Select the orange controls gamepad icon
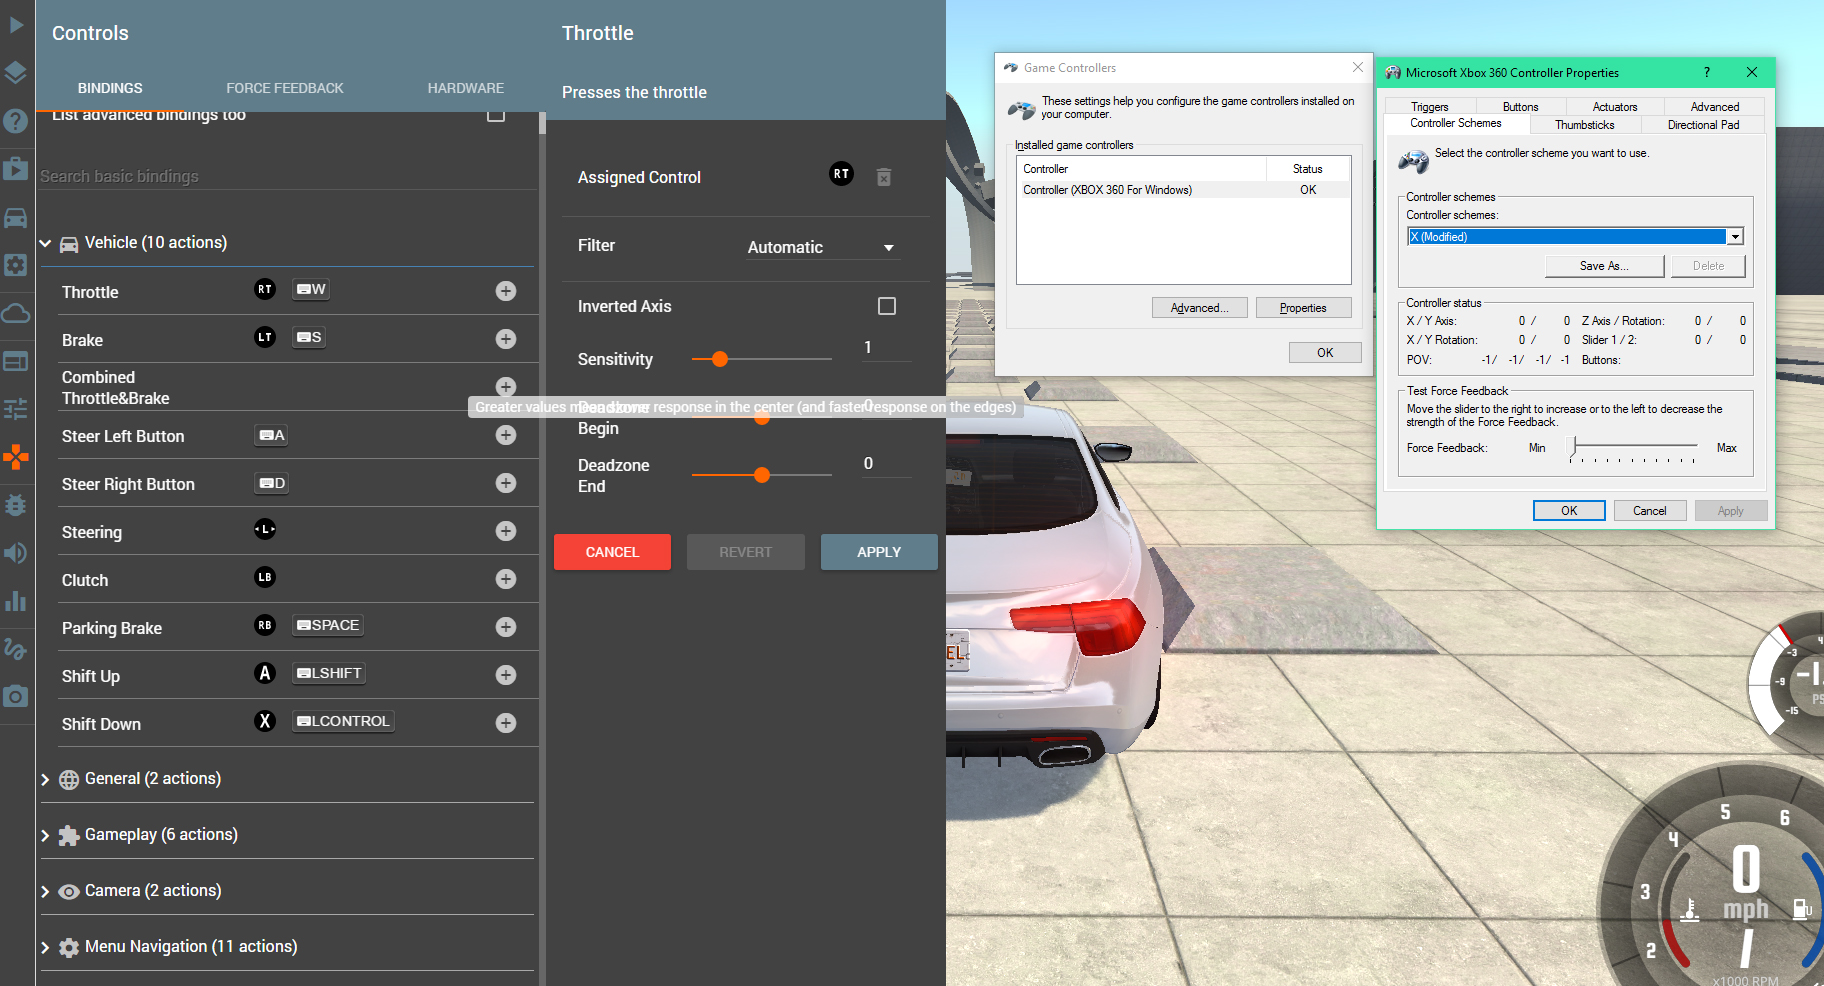 [16, 457]
